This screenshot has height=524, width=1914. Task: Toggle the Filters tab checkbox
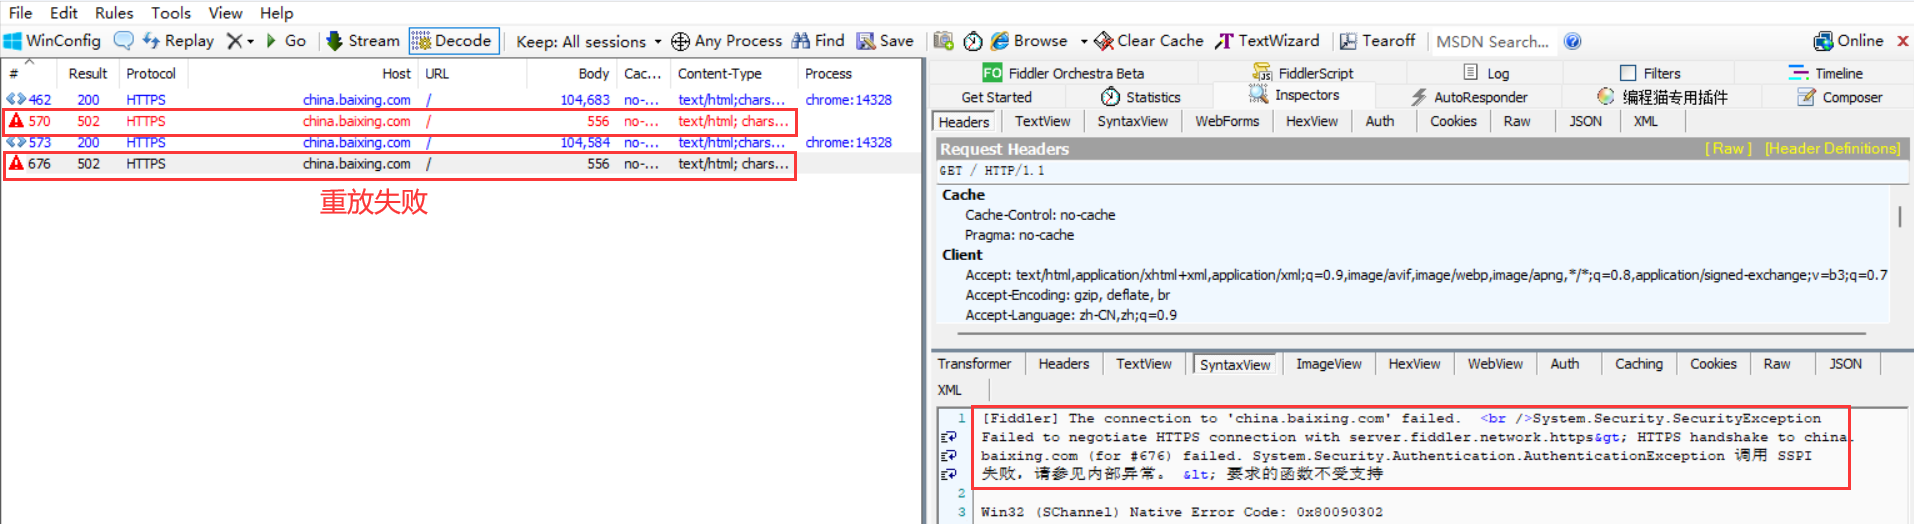click(x=1628, y=73)
